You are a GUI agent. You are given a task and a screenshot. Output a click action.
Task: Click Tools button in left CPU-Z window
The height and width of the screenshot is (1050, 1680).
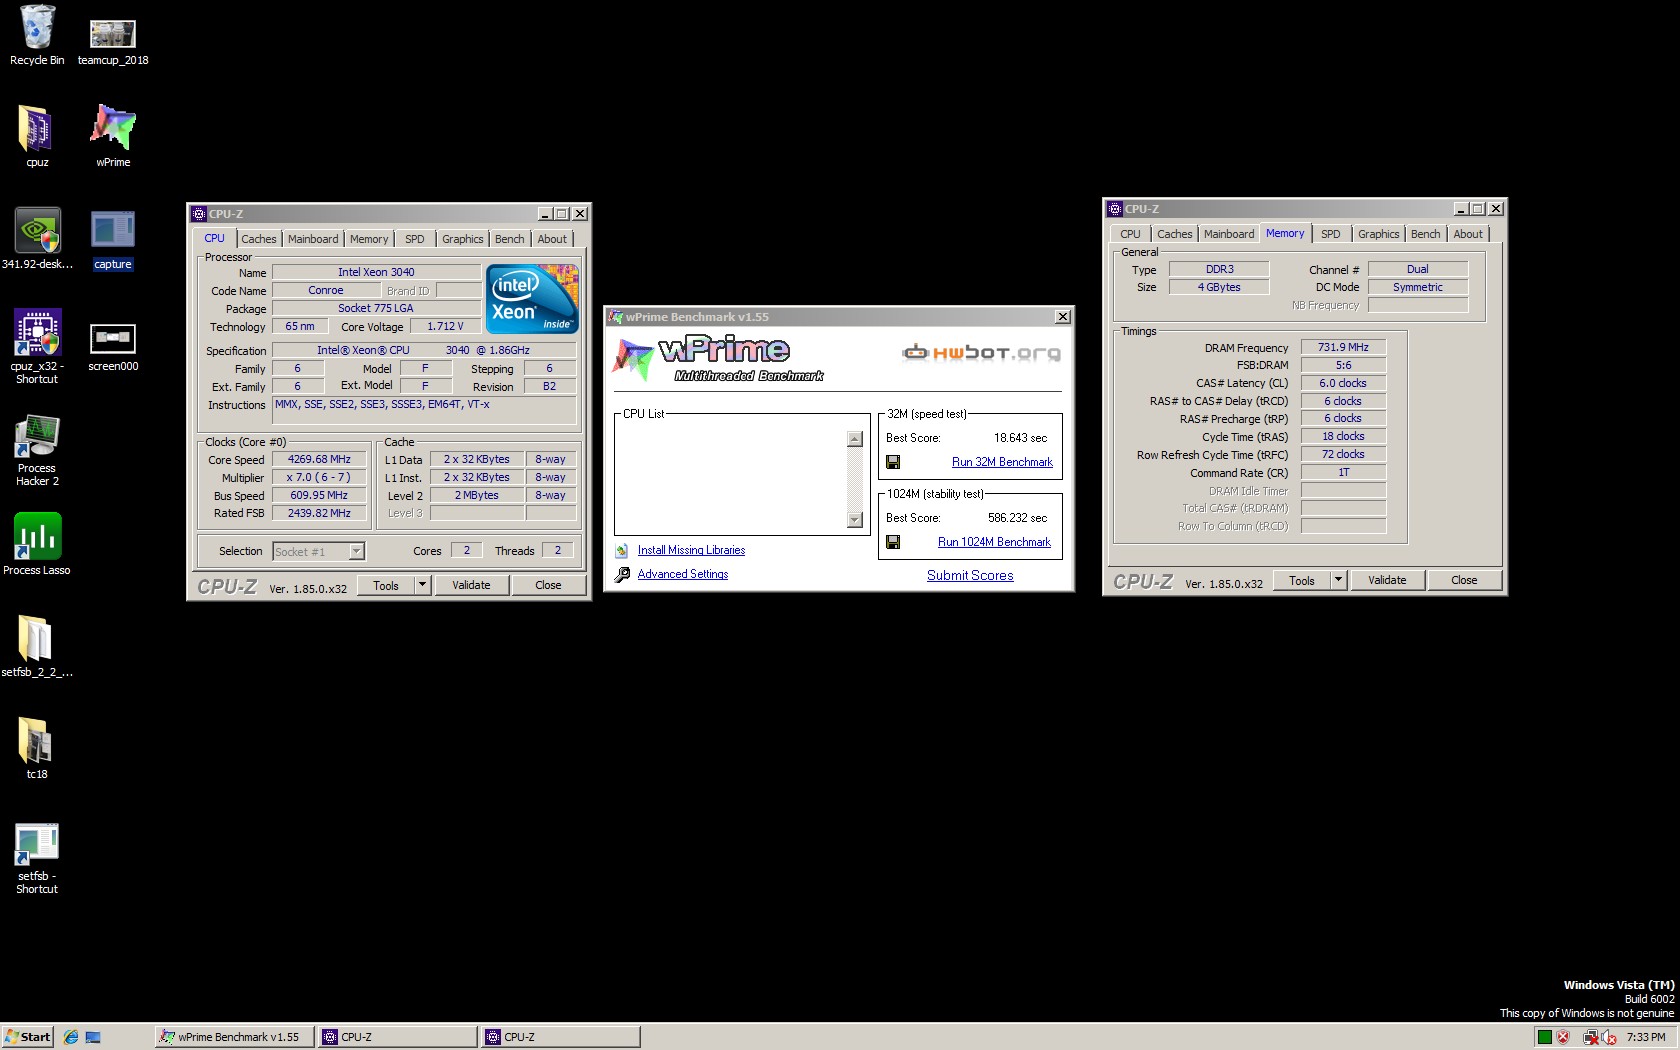(x=386, y=585)
